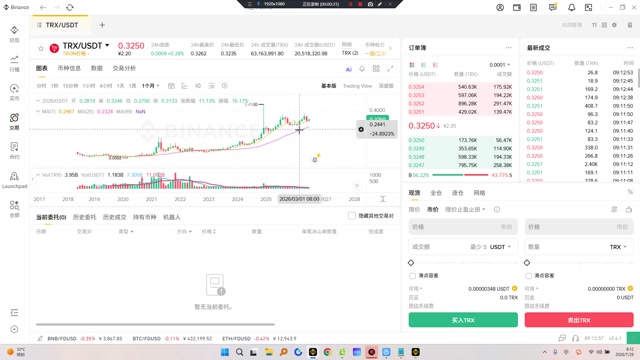Image resolution: width=640 pixels, height=360 pixels.
Task: Open order type info circle icon
Action: (497, 209)
